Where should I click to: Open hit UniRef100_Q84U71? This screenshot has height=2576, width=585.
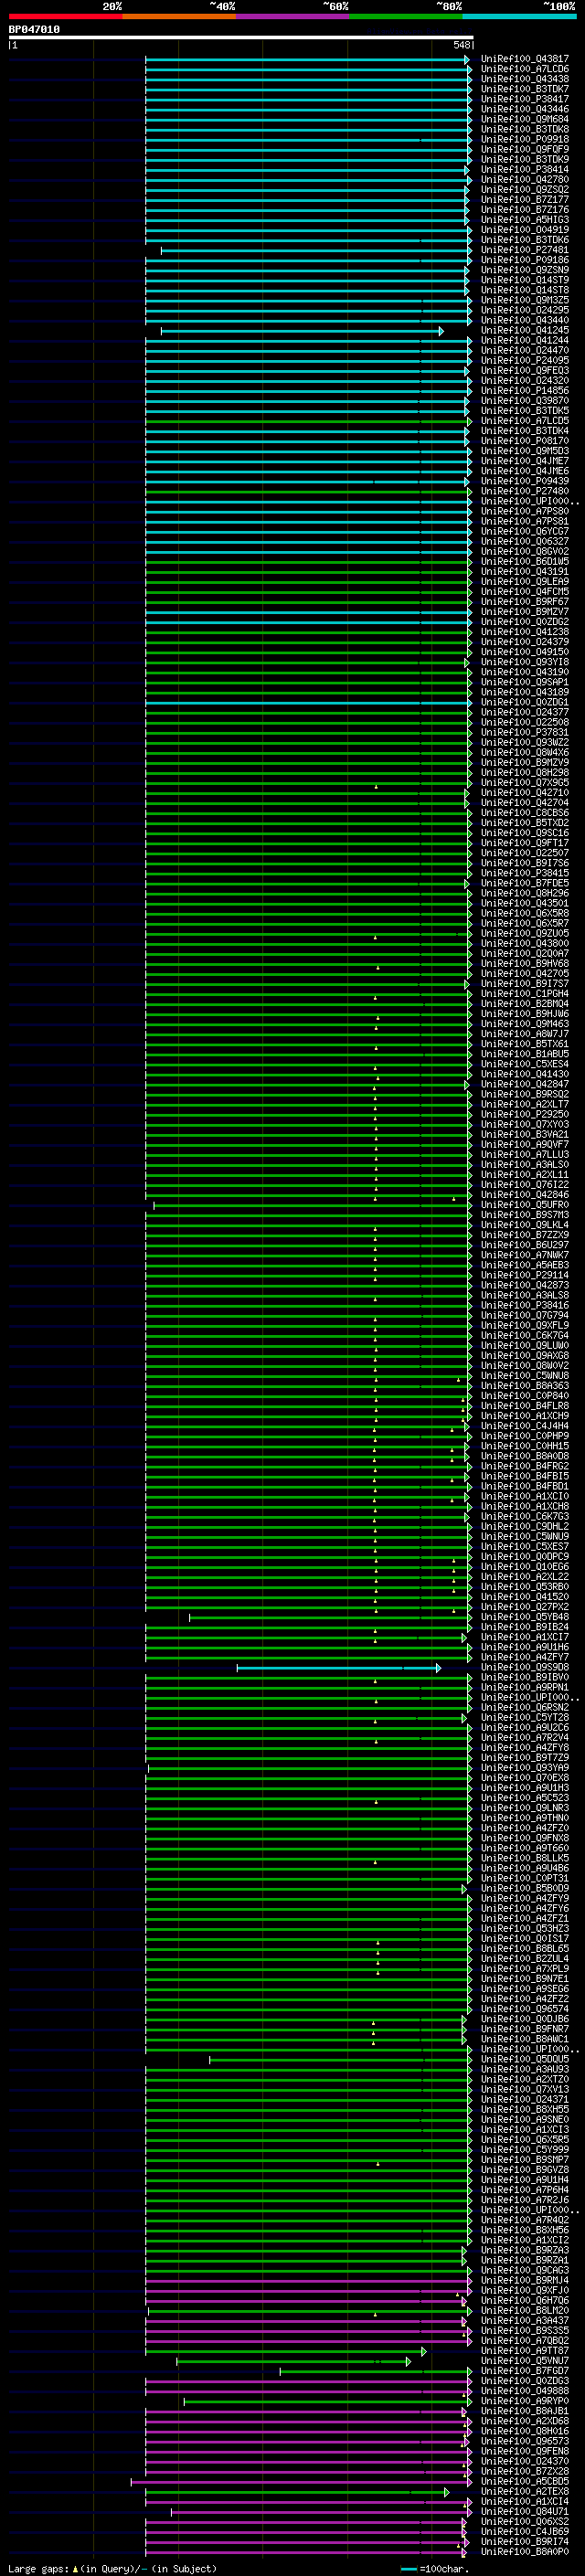(524, 2512)
